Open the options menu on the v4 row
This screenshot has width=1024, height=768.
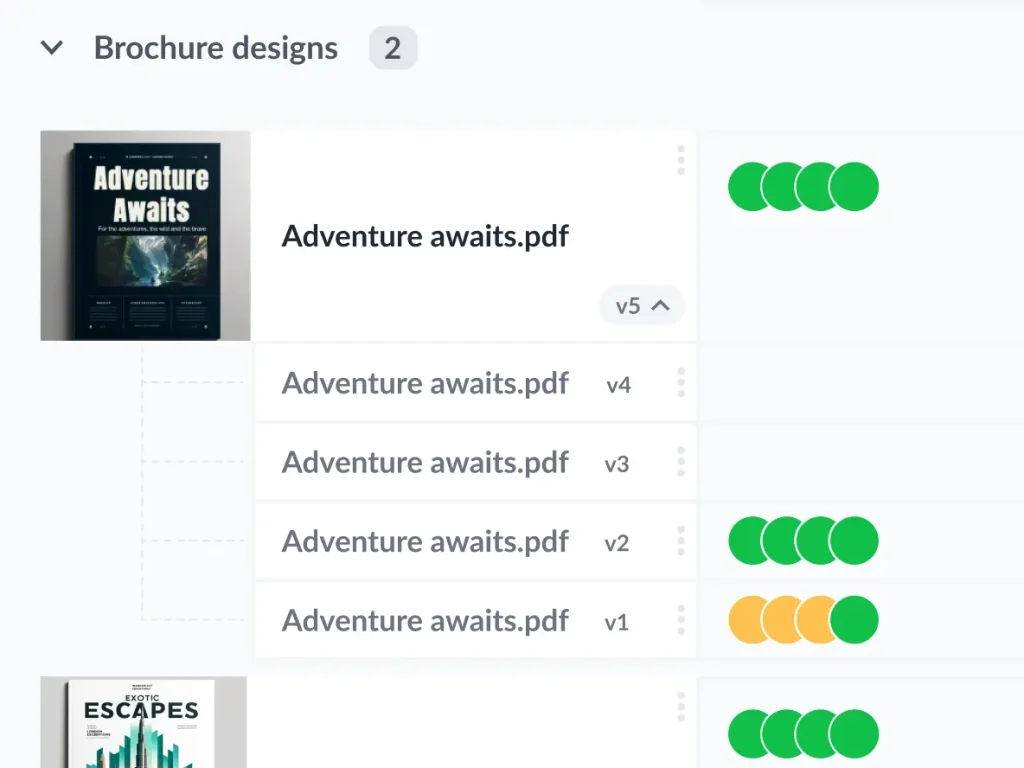tap(681, 383)
